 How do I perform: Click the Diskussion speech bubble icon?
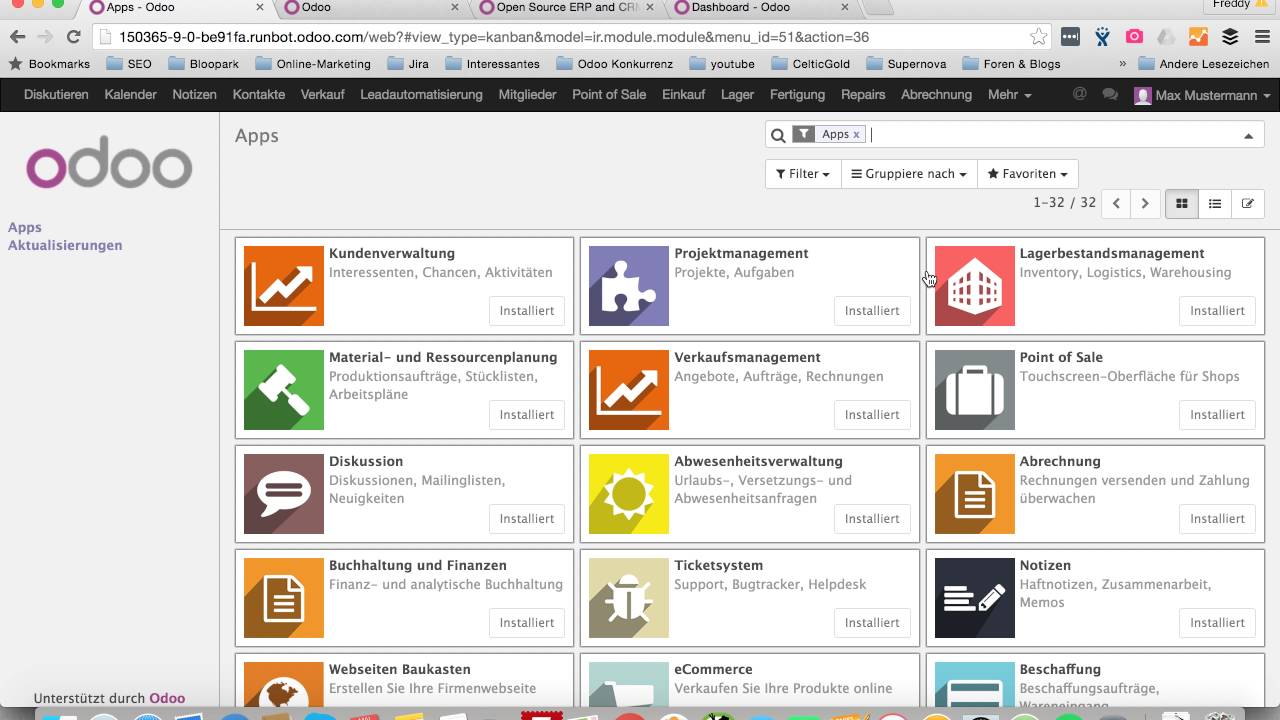[x=284, y=494]
